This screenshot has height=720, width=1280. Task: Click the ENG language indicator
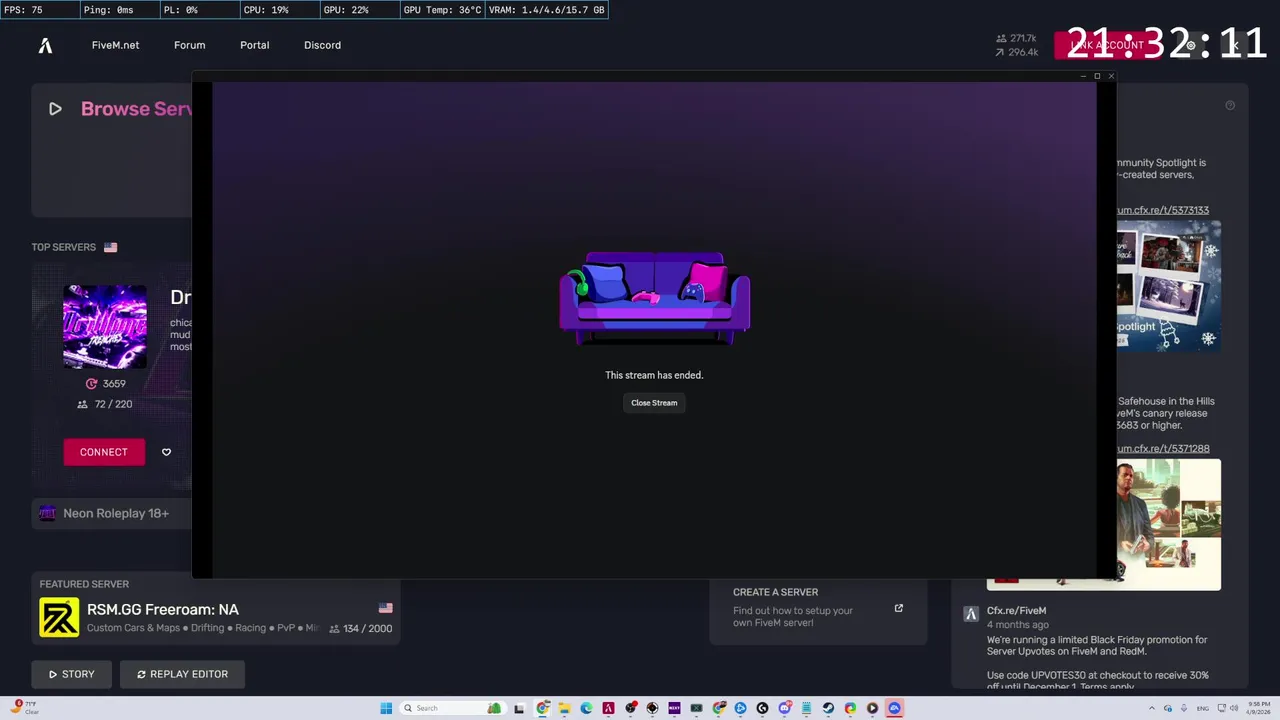tap(1203, 708)
